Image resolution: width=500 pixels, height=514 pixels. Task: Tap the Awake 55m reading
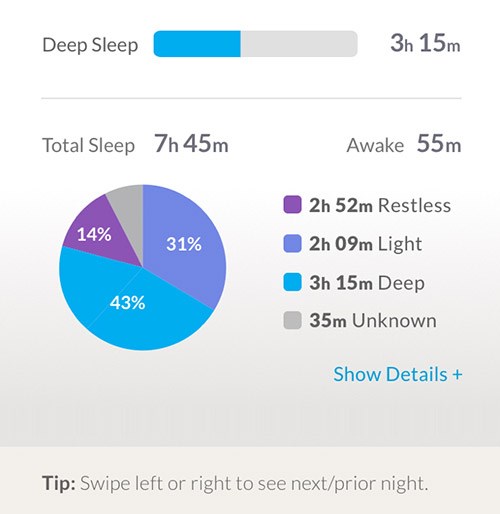click(x=439, y=144)
